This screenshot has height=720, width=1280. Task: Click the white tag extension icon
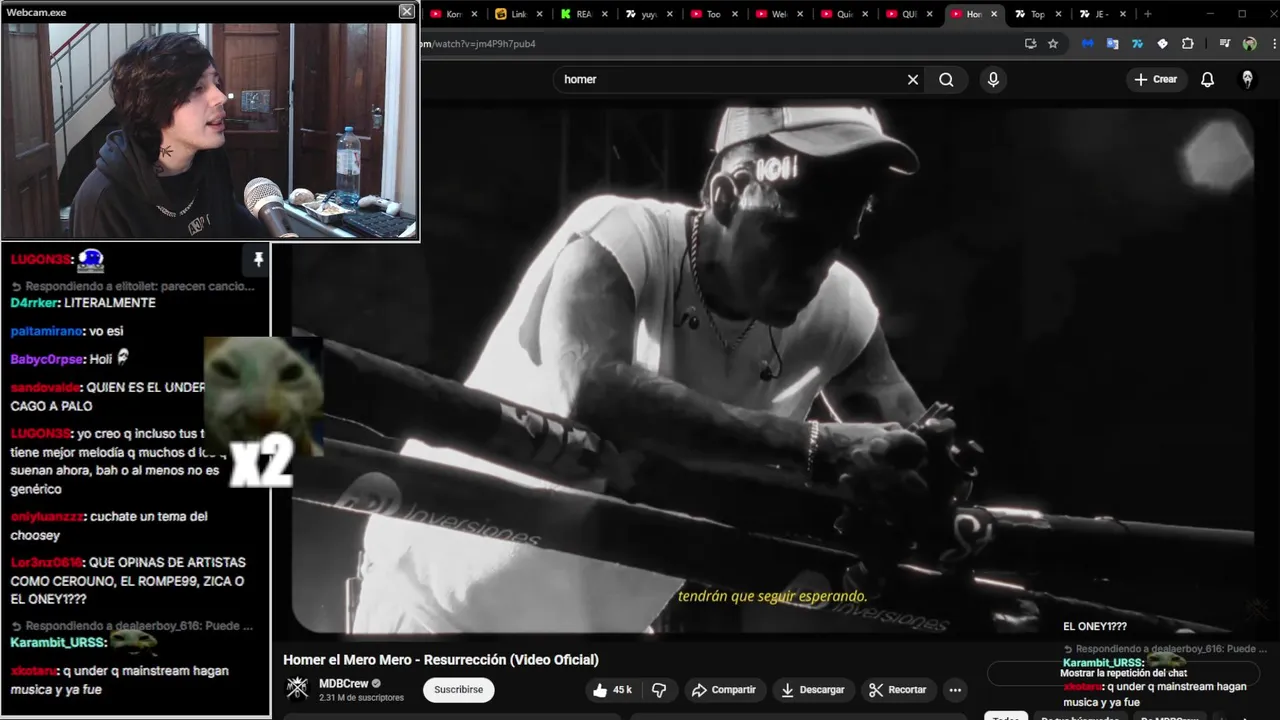coord(1162,44)
